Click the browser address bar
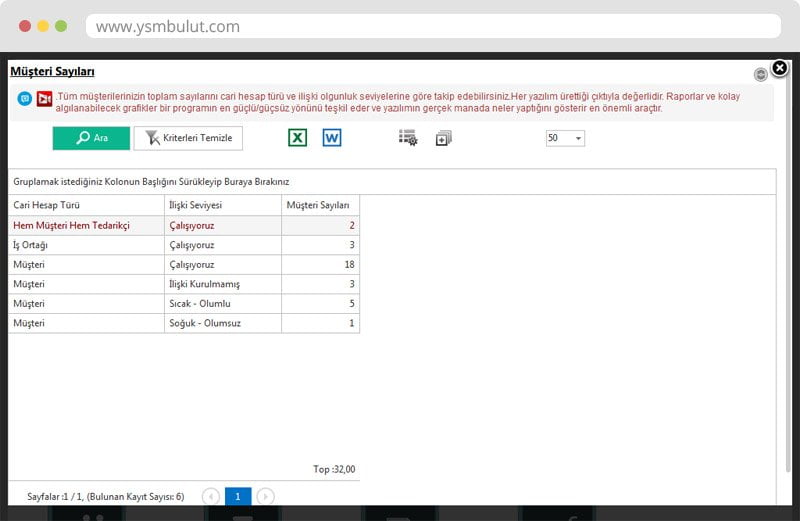The height and width of the screenshot is (521, 800). (432, 26)
